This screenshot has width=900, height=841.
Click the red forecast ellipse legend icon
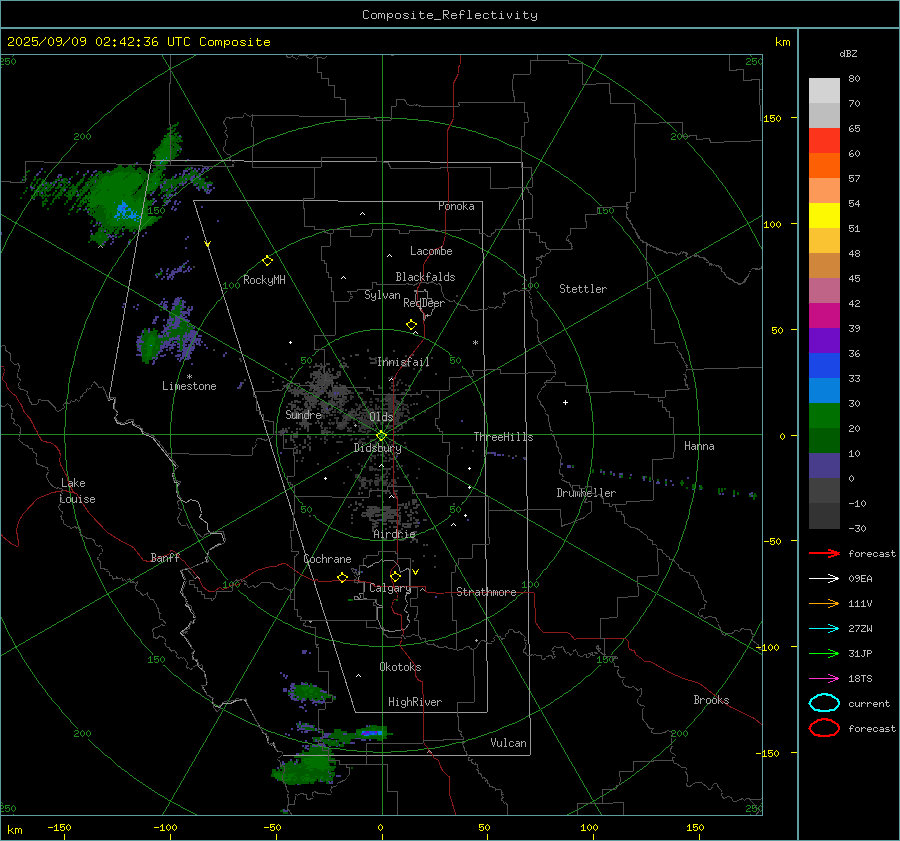click(x=824, y=728)
